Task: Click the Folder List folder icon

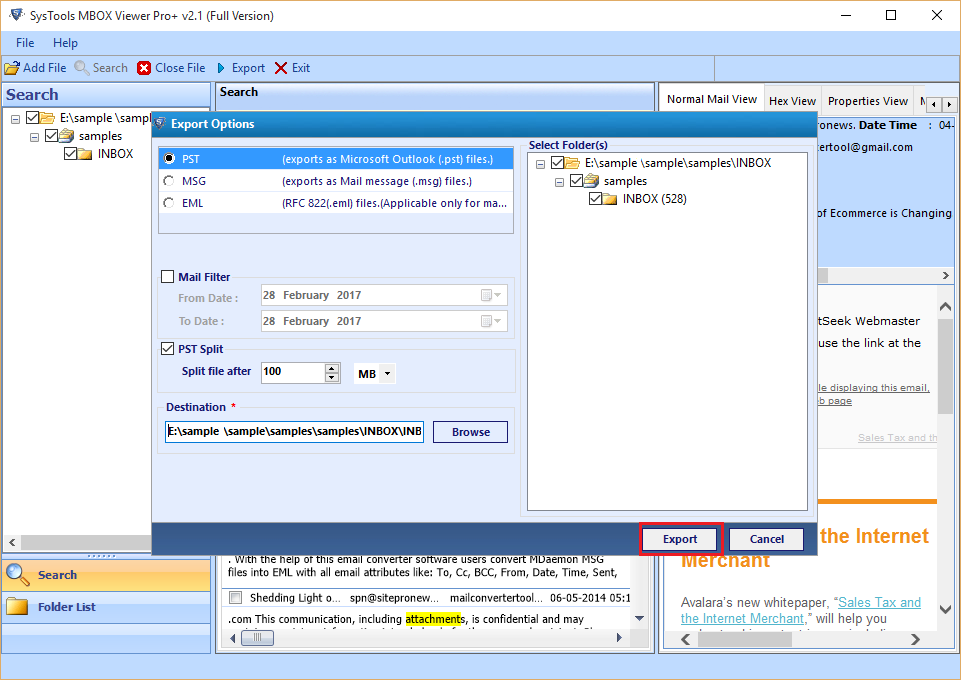Action: click(x=17, y=606)
